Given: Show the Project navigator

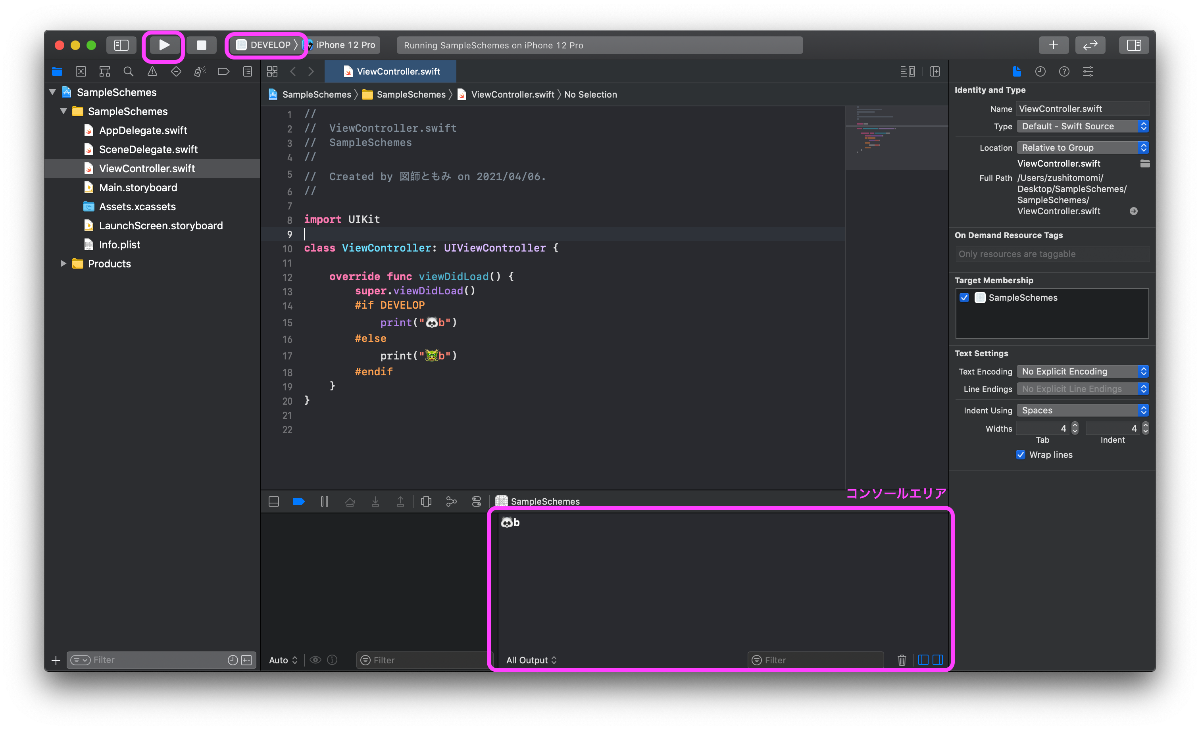Looking at the screenshot, I should (x=57, y=72).
